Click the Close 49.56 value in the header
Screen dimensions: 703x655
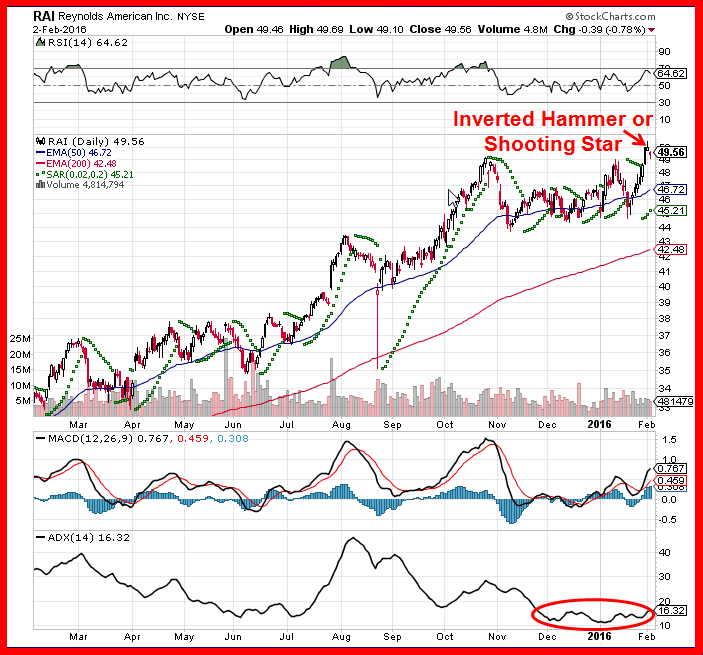click(440, 30)
